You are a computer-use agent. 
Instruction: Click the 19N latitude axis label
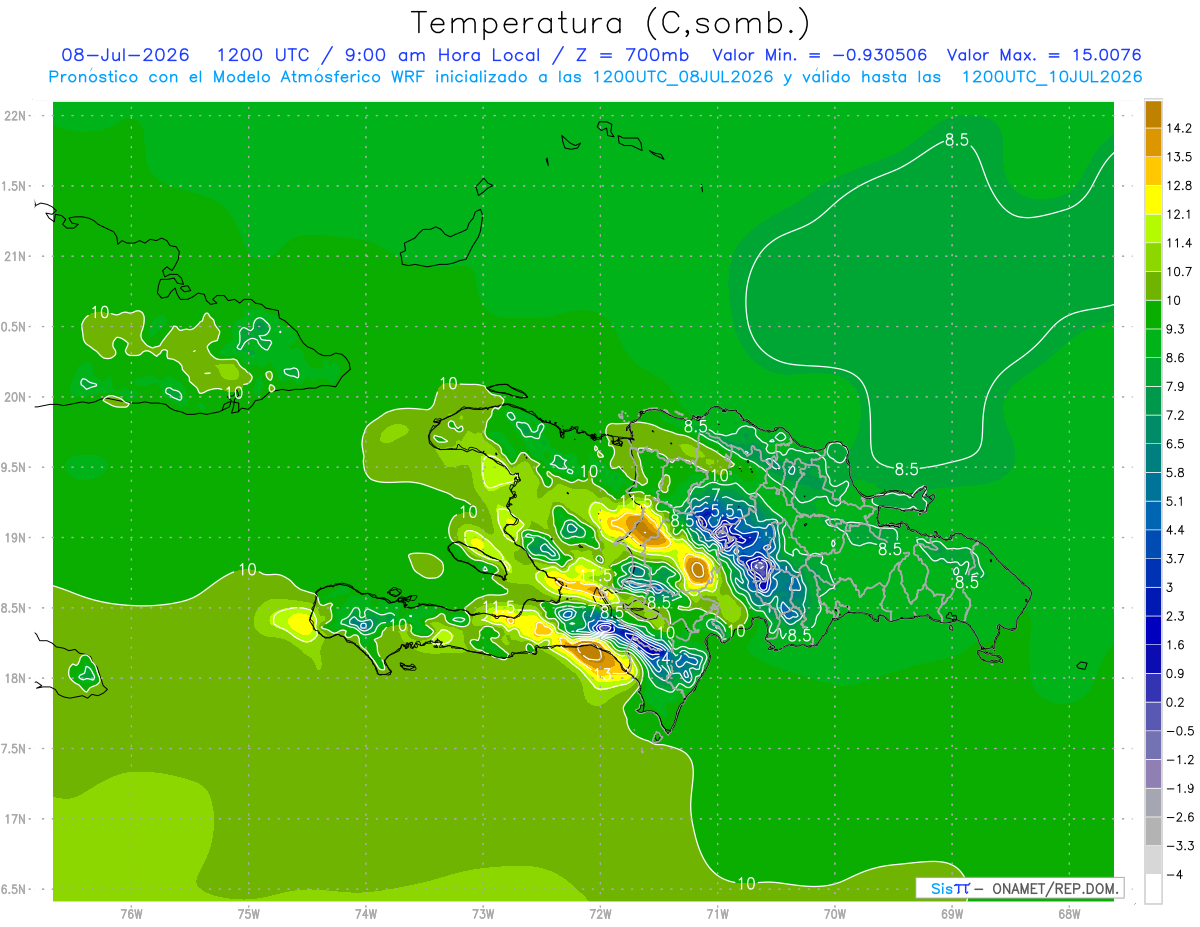tap(16, 538)
